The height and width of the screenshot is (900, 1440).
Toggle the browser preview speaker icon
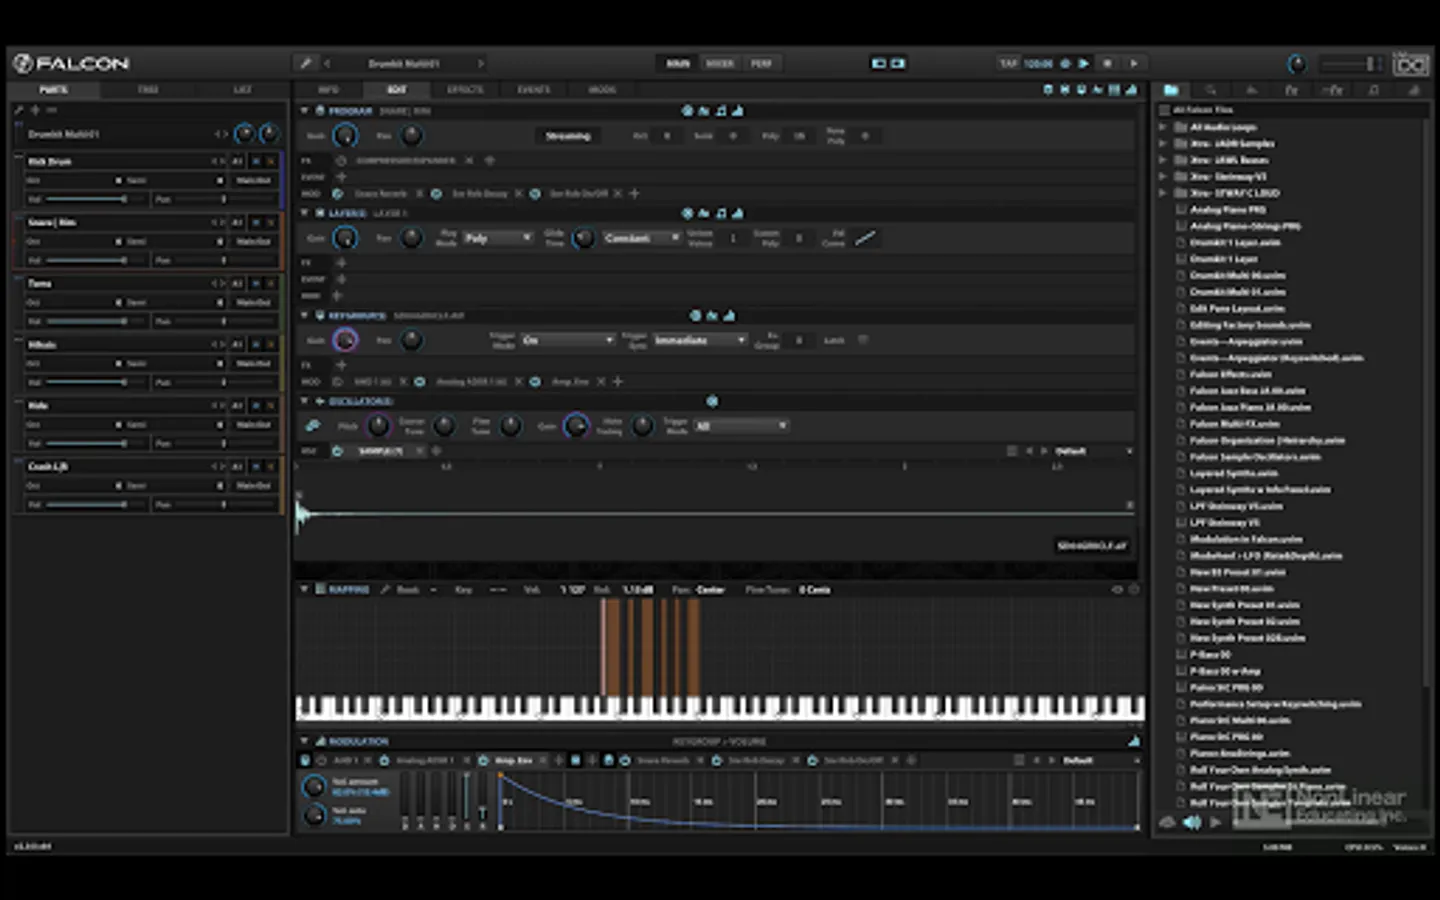tap(1192, 822)
